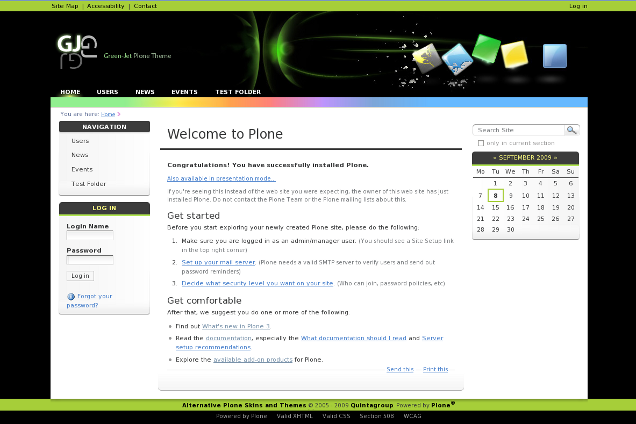Select day 1 in September calendar
Viewport: 636px width, 424px height.
(495, 183)
